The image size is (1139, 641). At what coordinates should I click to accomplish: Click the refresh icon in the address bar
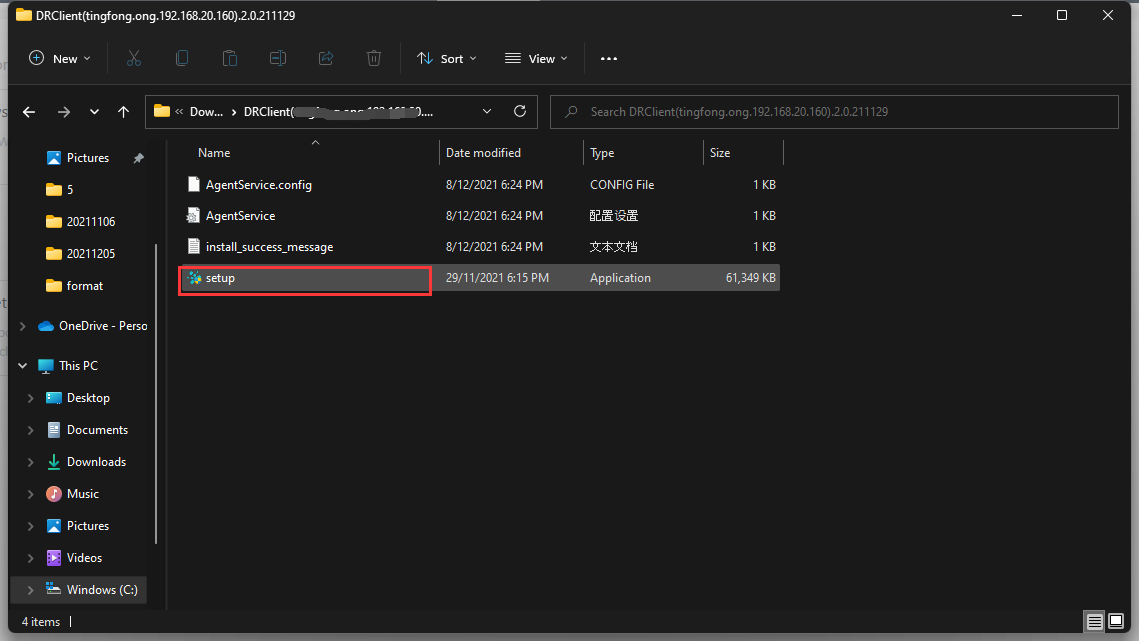click(x=520, y=111)
